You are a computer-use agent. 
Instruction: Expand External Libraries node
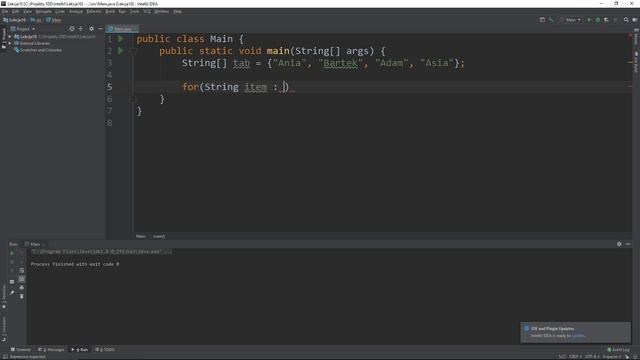(10, 43)
